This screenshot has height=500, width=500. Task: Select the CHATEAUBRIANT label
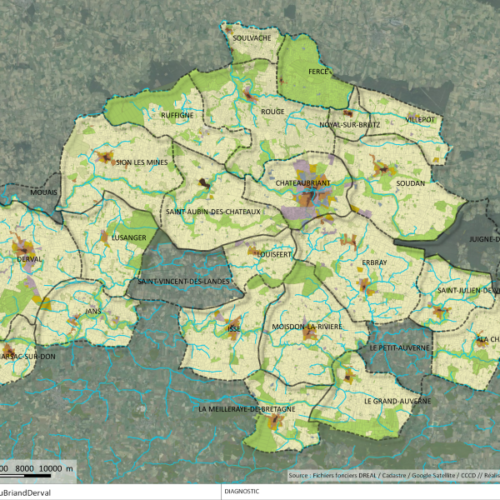(x=303, y=183)
